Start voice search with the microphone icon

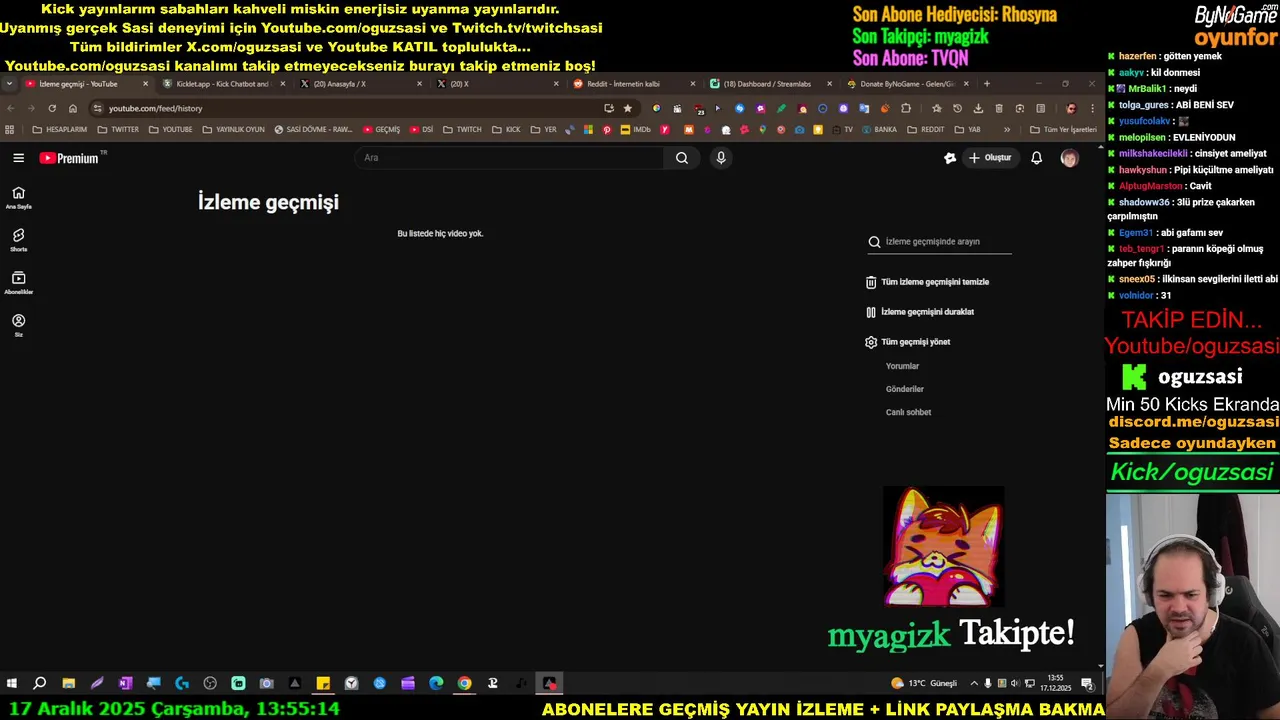(721, 158)
